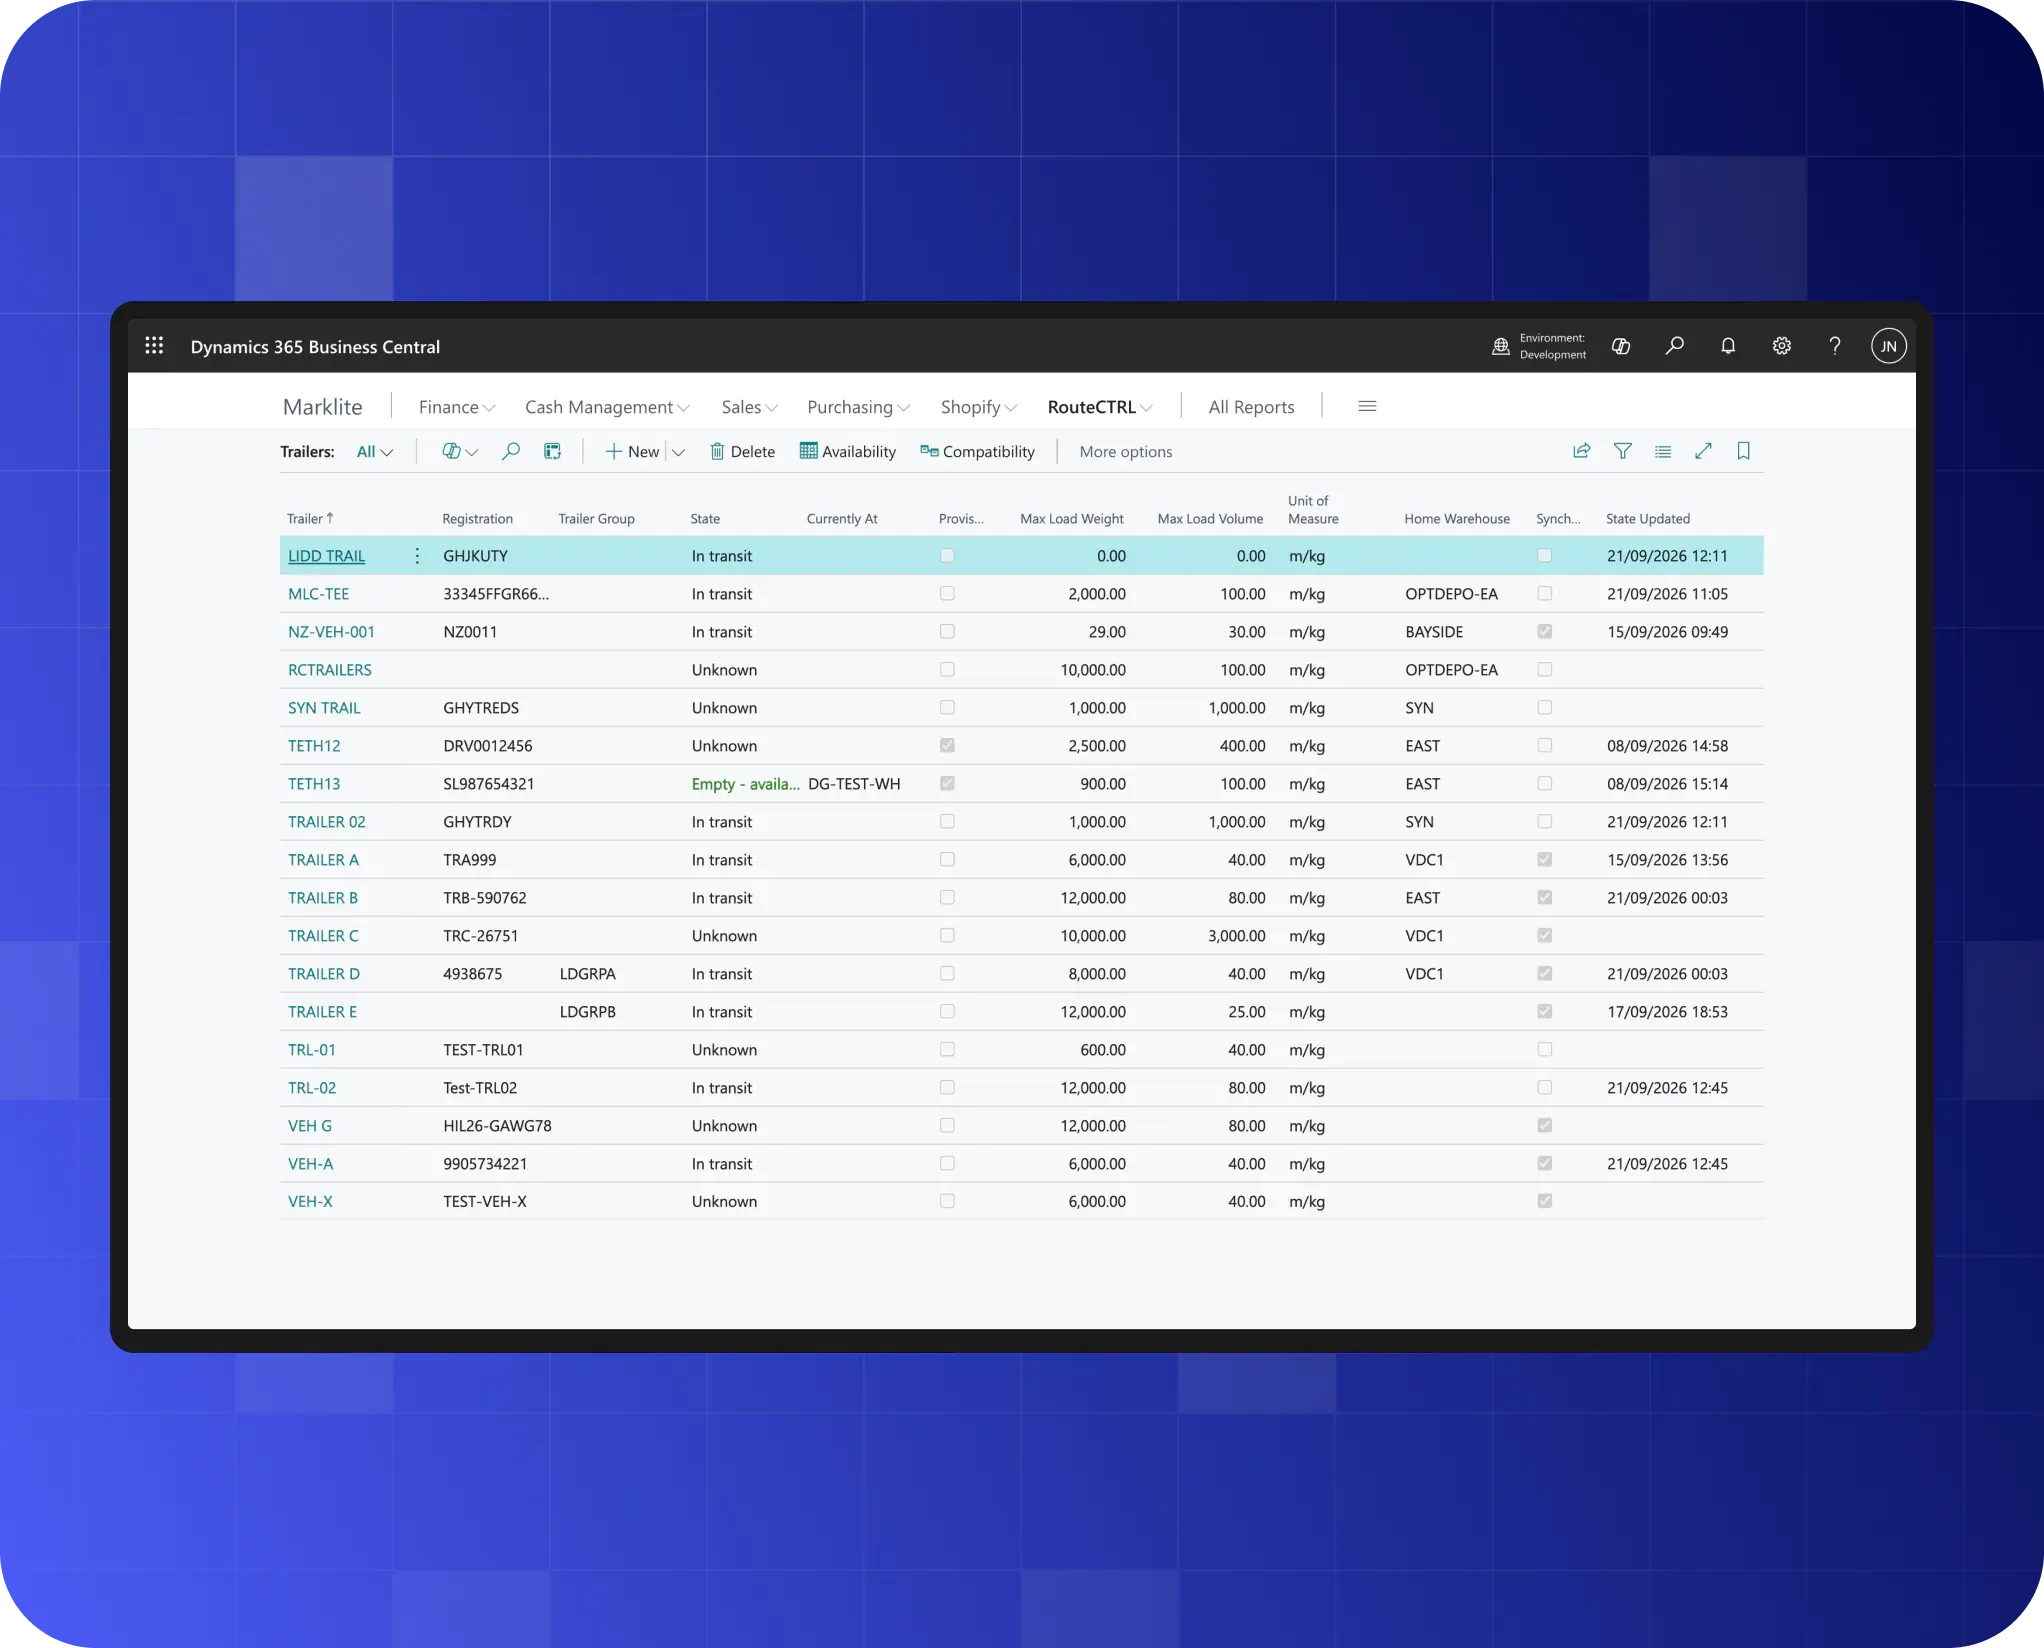Open the dropdown arrow next to New
The image size is (2044, 1648).
(678, 452)
